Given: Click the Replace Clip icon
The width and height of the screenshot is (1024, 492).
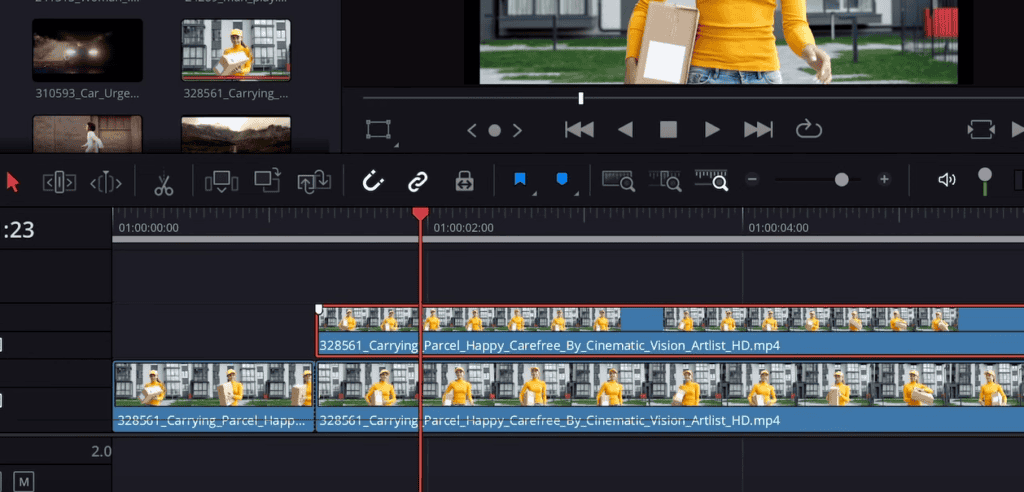Looking at the screenshot, I should [x=314, y=182].
